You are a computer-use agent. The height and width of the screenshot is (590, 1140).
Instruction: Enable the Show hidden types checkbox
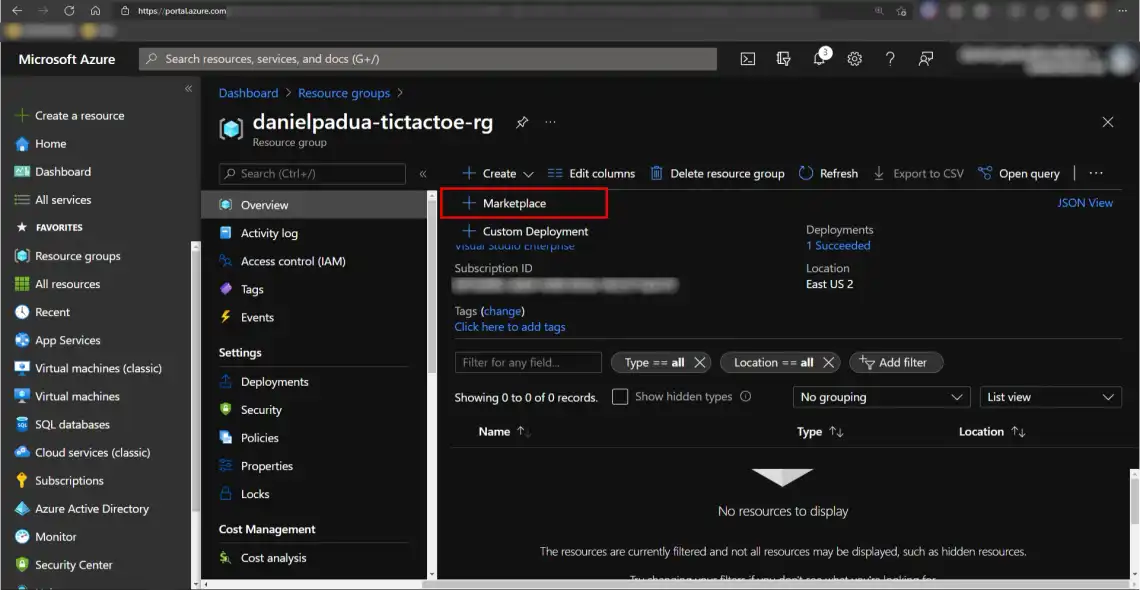coord(620,397)
